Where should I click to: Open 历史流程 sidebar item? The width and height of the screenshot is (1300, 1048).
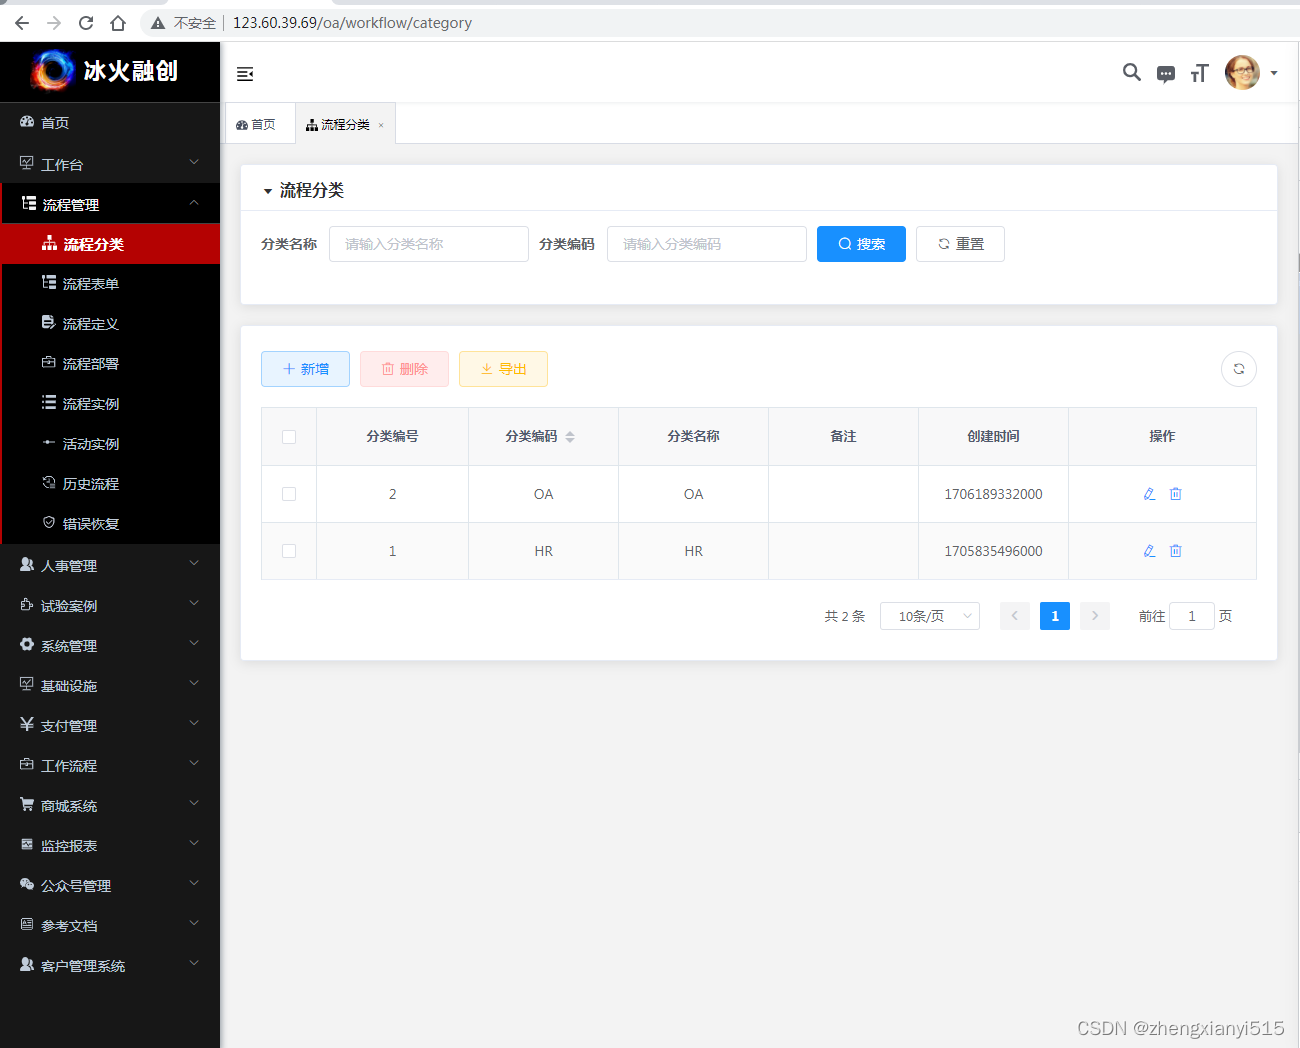click(110, 484)
